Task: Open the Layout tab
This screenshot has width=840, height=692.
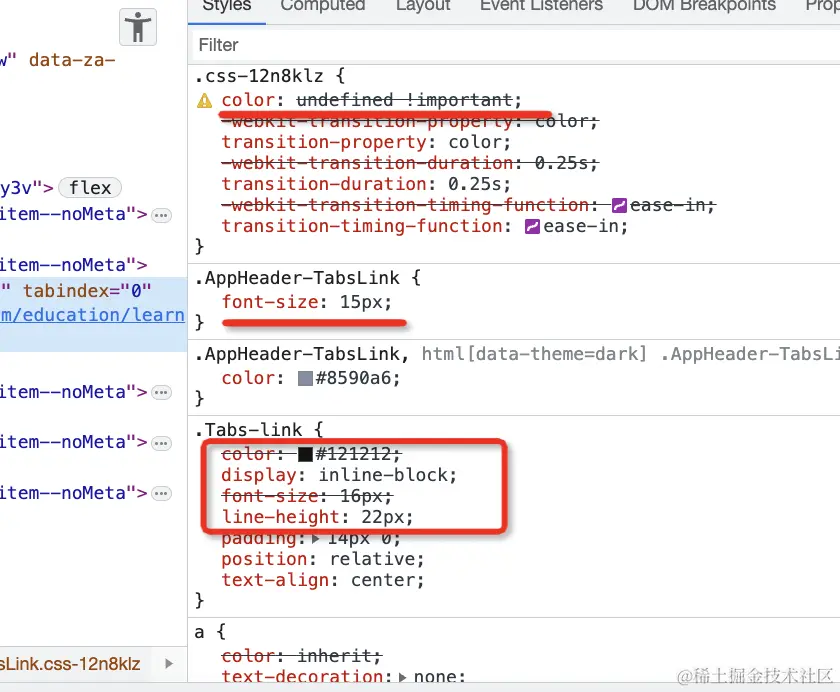Action: point(423,5)
